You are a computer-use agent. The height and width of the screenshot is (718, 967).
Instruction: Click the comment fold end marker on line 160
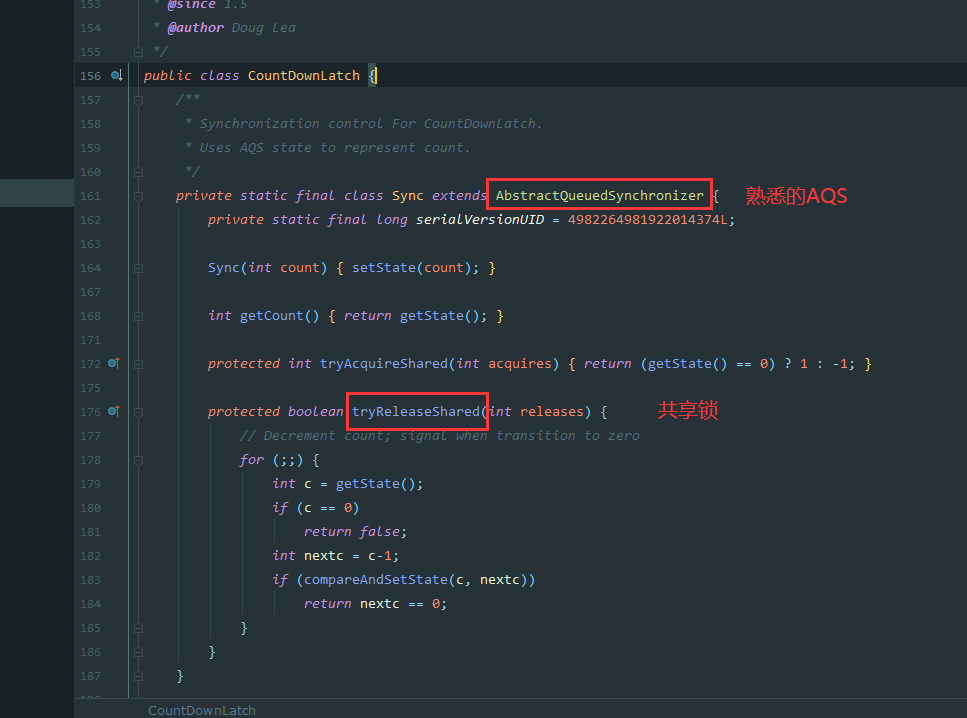[x=138, y=172]
